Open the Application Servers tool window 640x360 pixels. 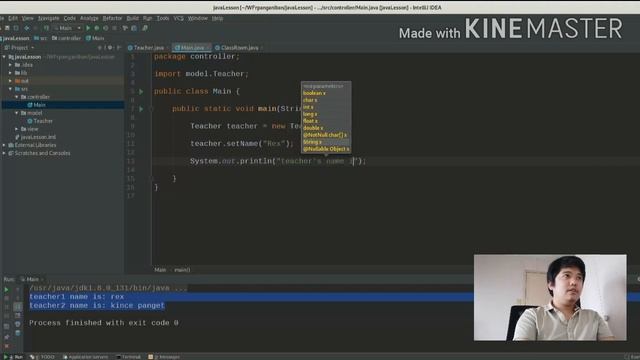(86, 357)
